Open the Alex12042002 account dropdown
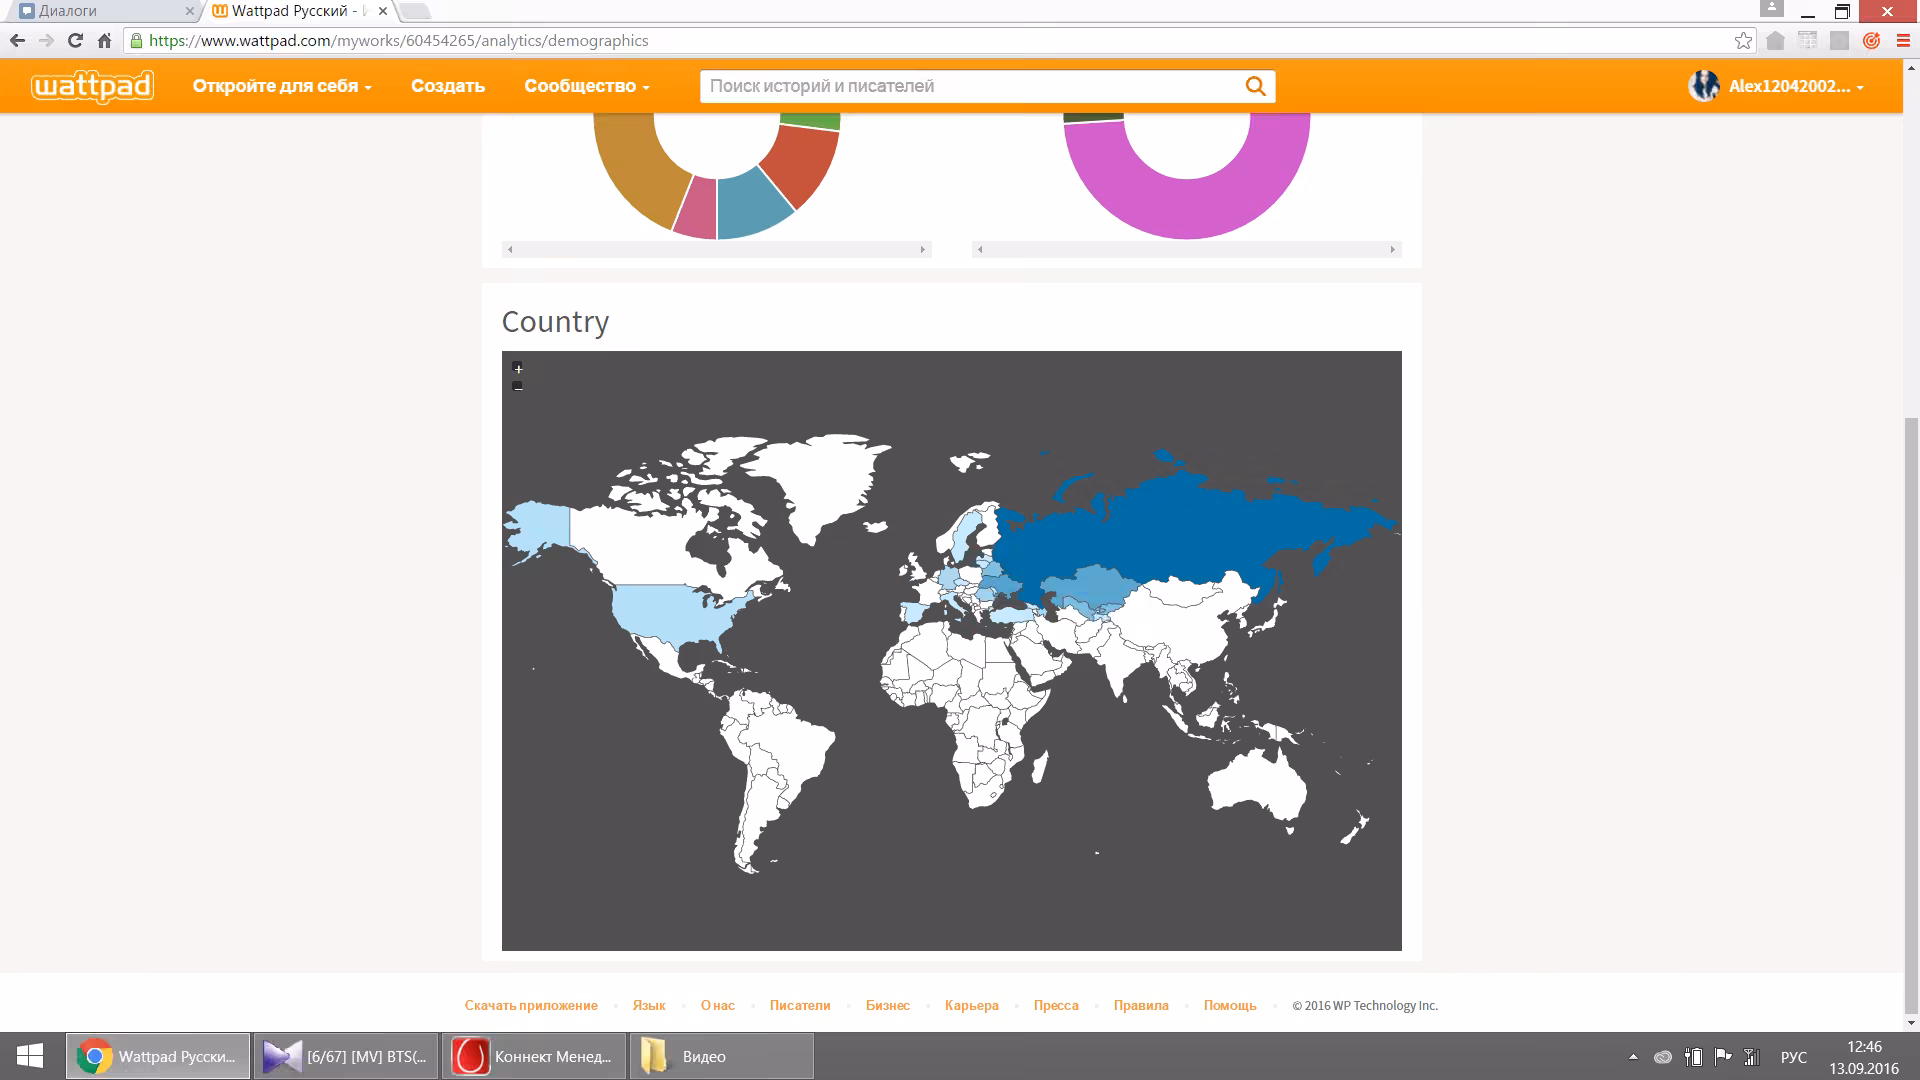Image resolution: width=1920 pixels, height=1080 pixels. 1796,86
